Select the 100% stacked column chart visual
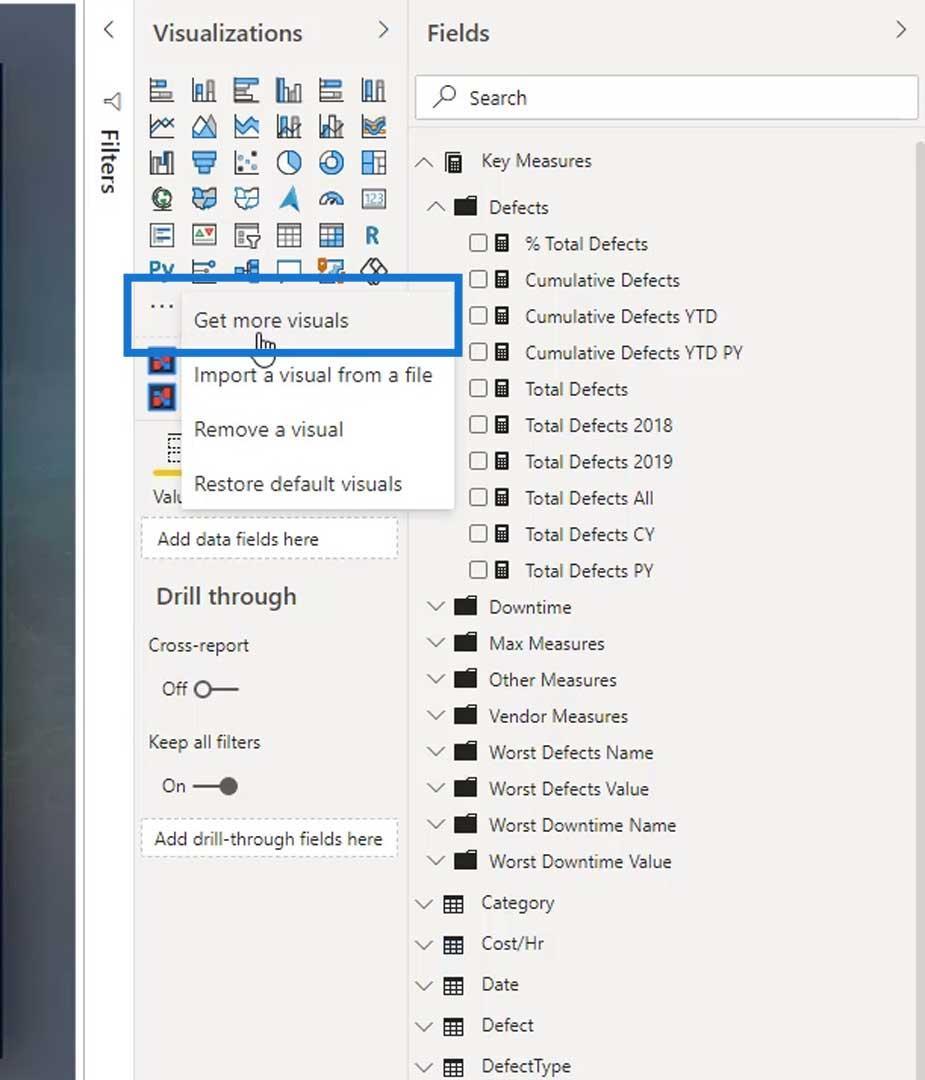 (x=373, y=90)
